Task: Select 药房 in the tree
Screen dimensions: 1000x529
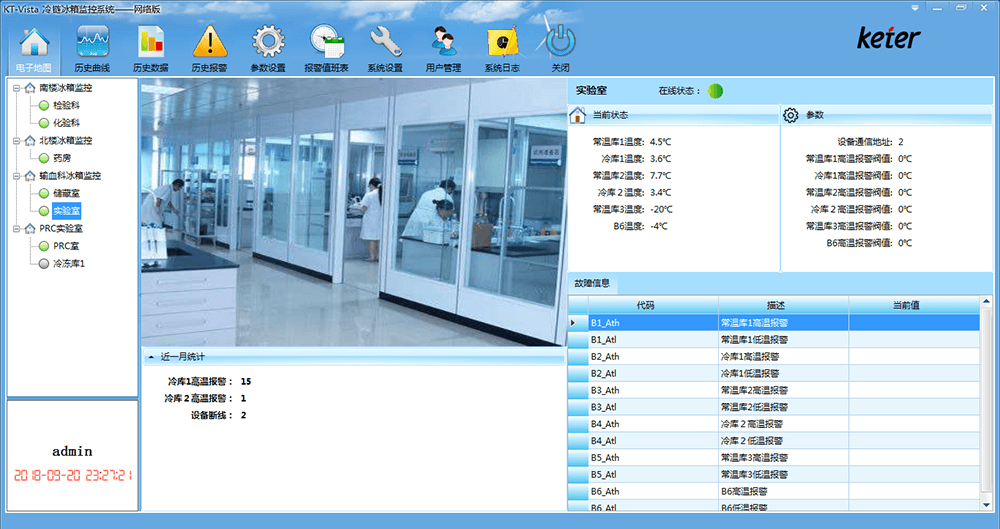Action: coord(62,158)
